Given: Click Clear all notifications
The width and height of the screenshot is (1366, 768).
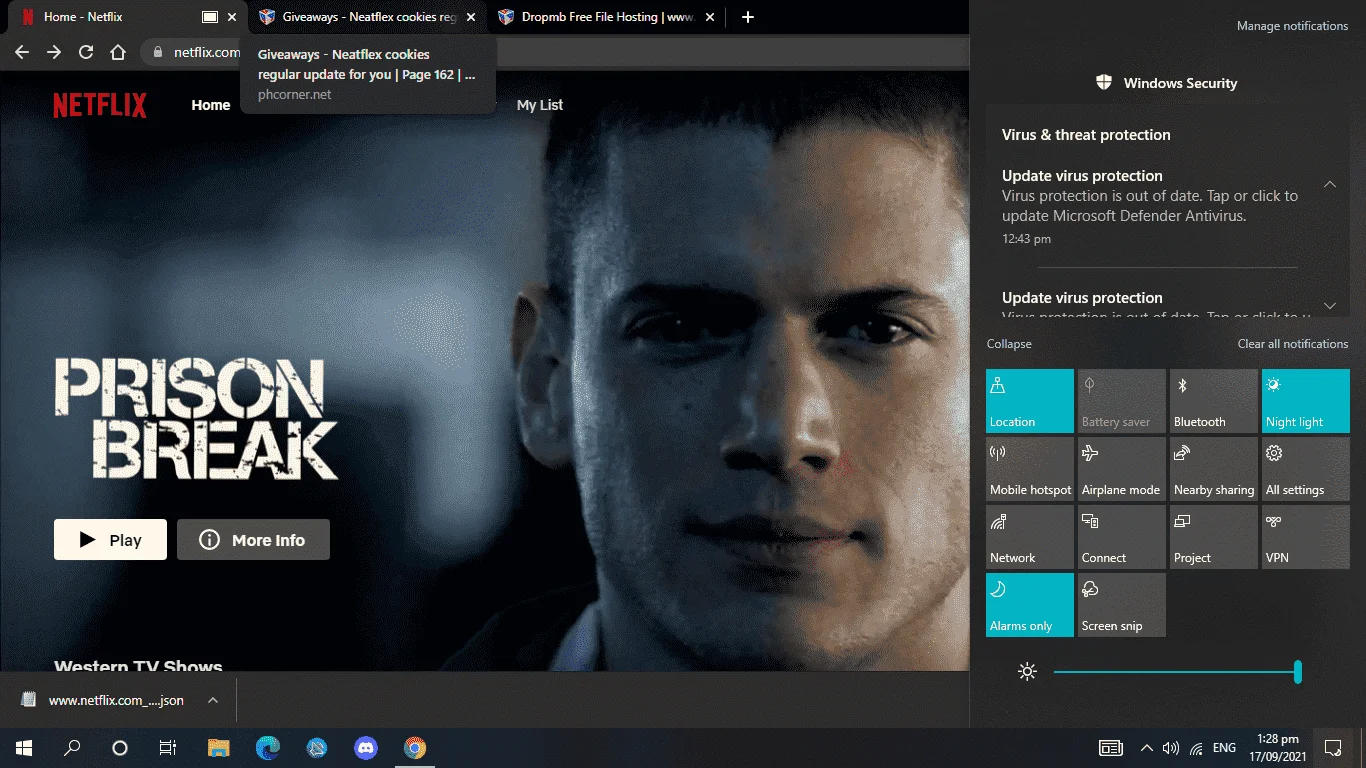Looking at the screenshot, I should tap(1293, 344).
